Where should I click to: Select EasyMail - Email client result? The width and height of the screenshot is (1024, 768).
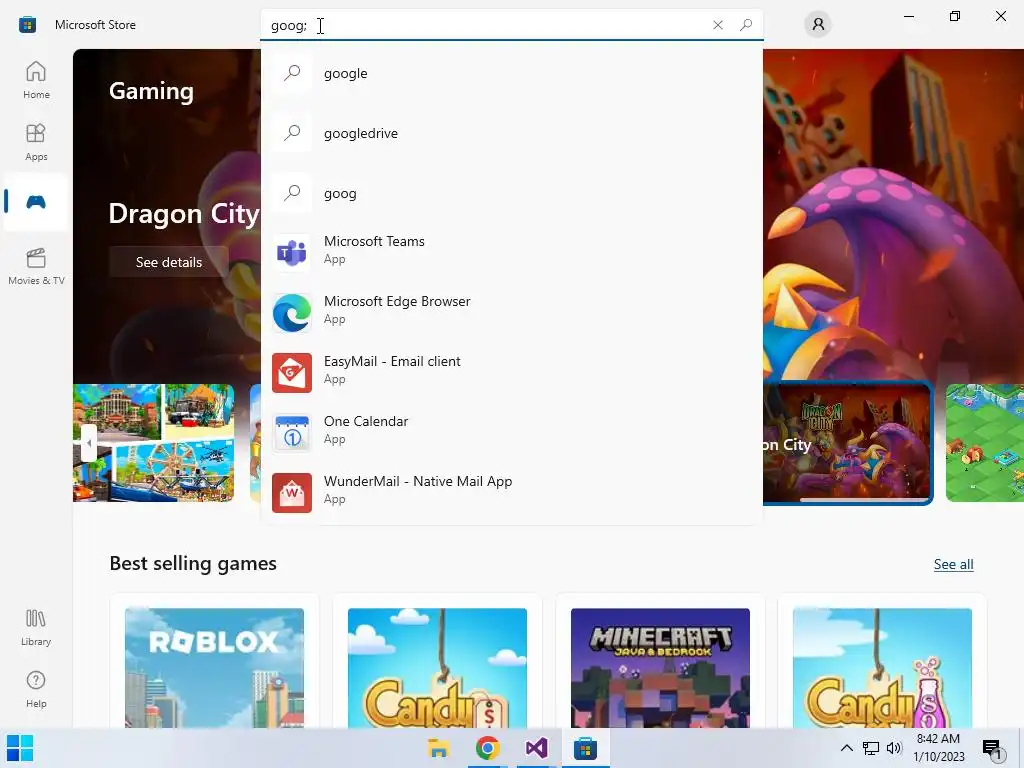[x=511, y=372]
